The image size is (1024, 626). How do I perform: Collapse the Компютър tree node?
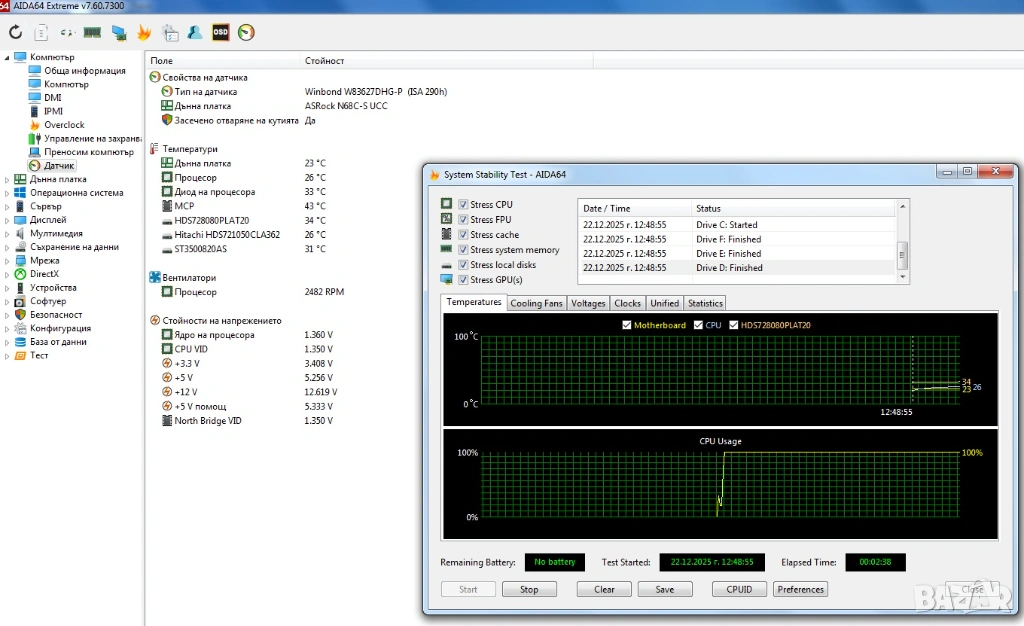(x=8, y=57)
